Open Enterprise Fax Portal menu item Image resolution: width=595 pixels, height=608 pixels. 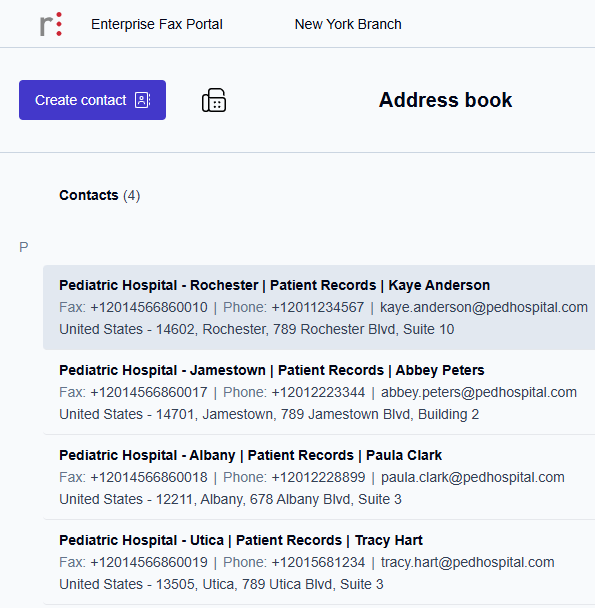tap(157, 24)
